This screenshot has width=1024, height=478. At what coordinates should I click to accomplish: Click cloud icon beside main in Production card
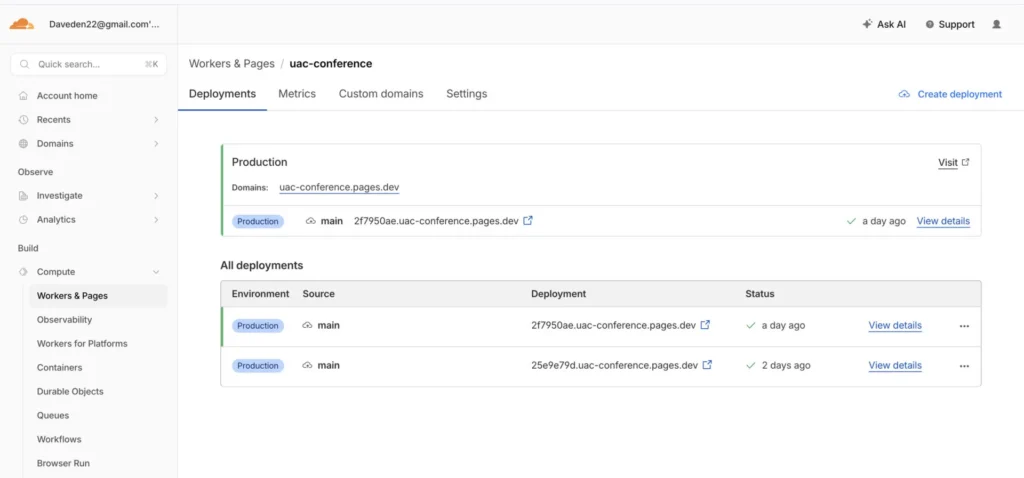click(x=311, y=221)
